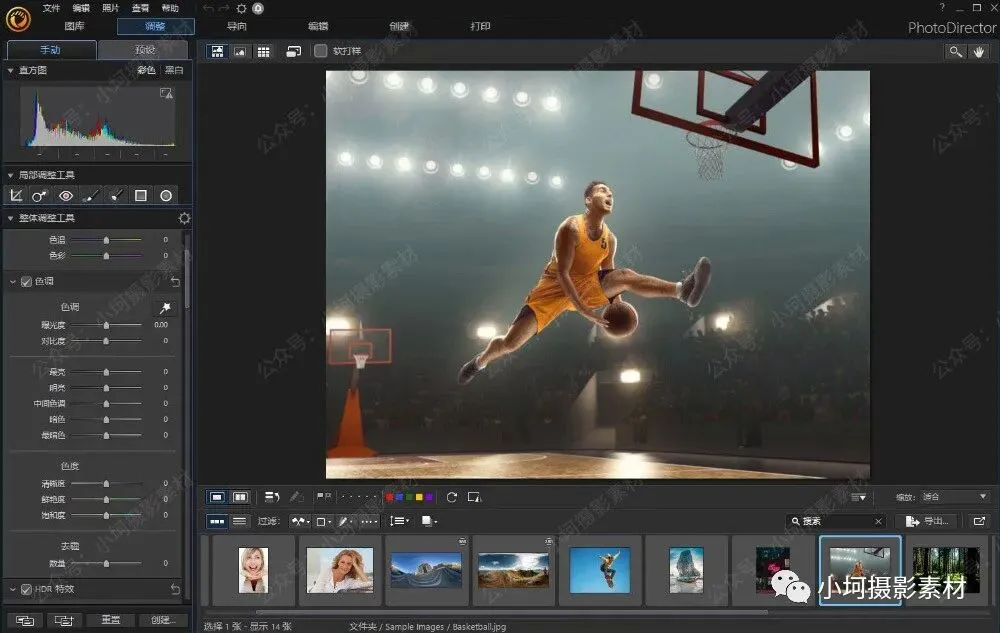
Task: Click the white balance eyedropper in 色调
Action: 165,309
